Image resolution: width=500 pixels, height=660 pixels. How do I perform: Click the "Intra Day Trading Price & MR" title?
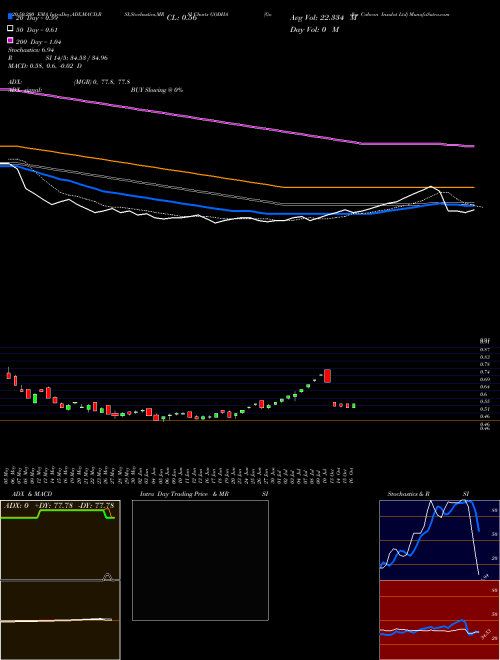tap(184, 494)
